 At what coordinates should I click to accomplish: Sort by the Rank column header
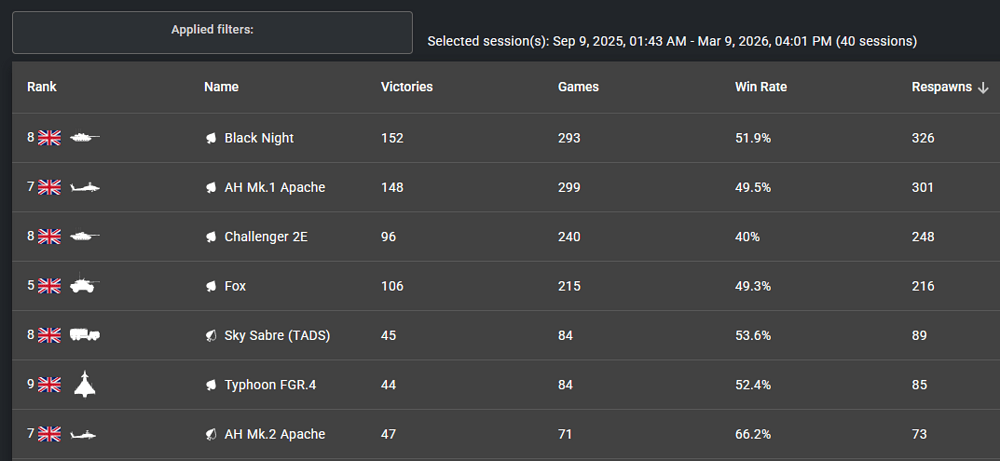(x=42, y=87)
